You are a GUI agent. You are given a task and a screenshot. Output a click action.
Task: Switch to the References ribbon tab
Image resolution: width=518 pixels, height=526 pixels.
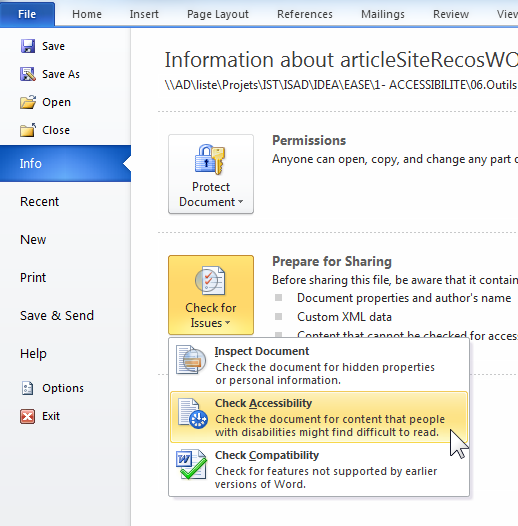point(305,14)
